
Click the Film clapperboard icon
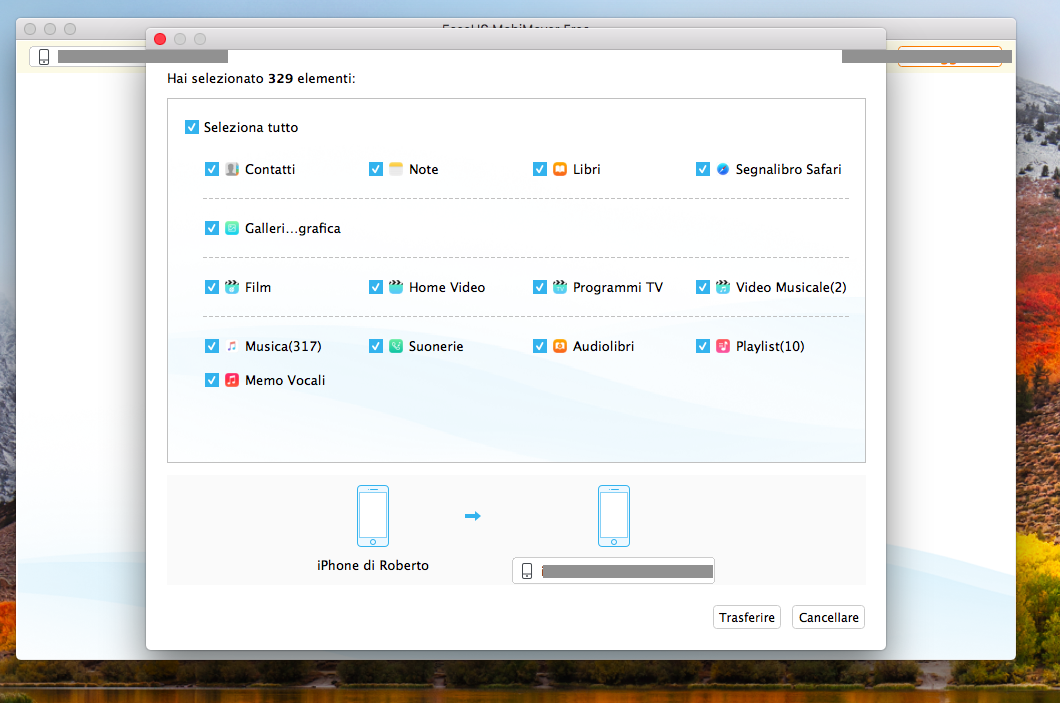232,287
